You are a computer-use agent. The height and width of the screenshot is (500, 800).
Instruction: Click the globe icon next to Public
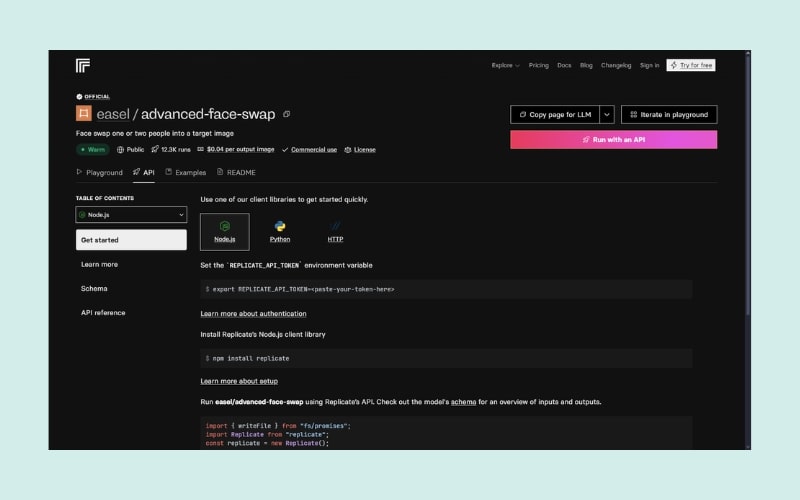(120, 149)
